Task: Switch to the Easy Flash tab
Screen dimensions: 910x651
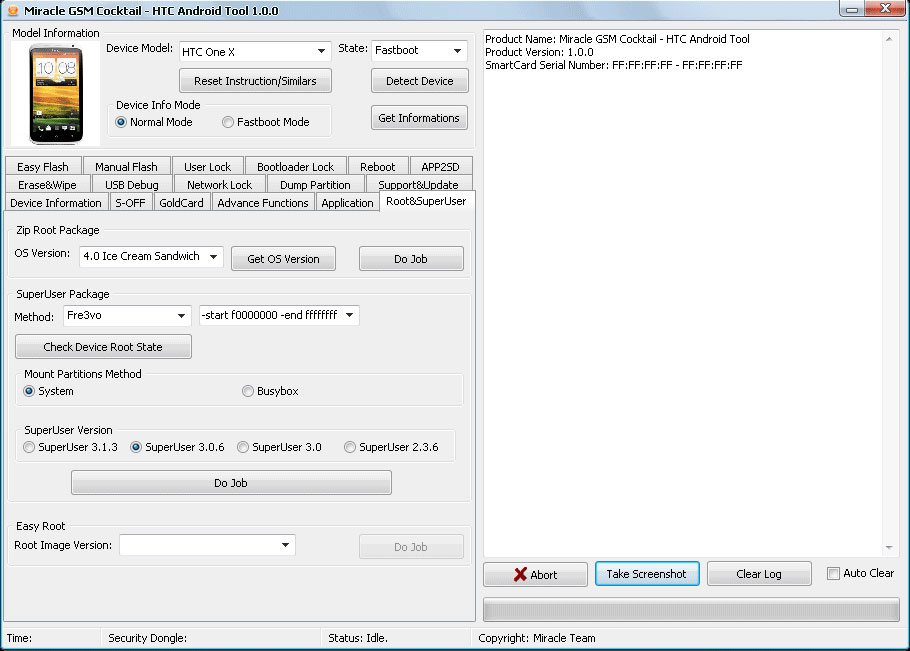Action: pos(43,167)
